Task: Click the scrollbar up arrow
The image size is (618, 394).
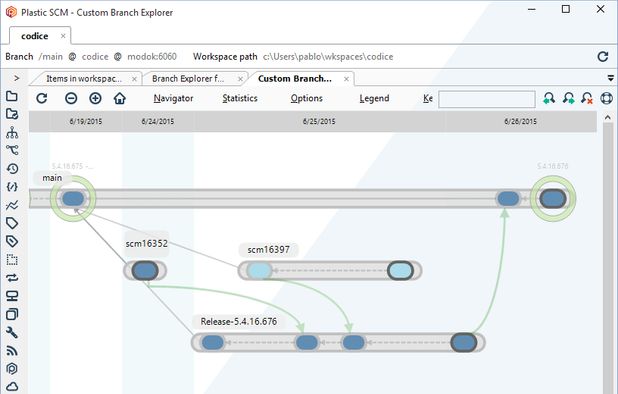Action: click(608, 118)
